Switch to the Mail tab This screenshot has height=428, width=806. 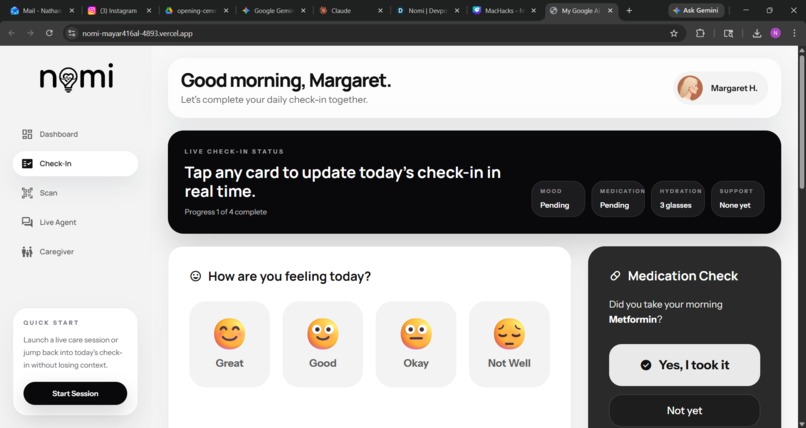click(42, 10)
